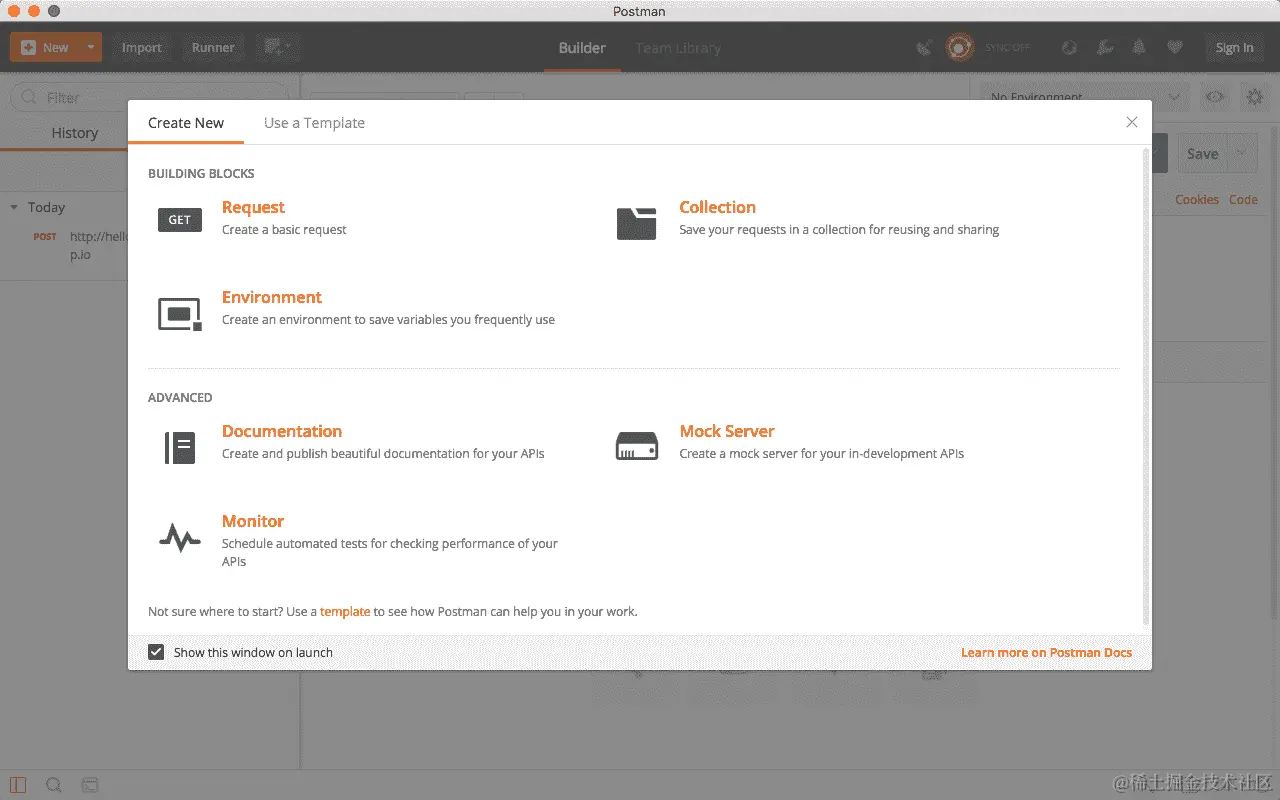Open Learn more on Postman Docs

(x=1046, y=652)
